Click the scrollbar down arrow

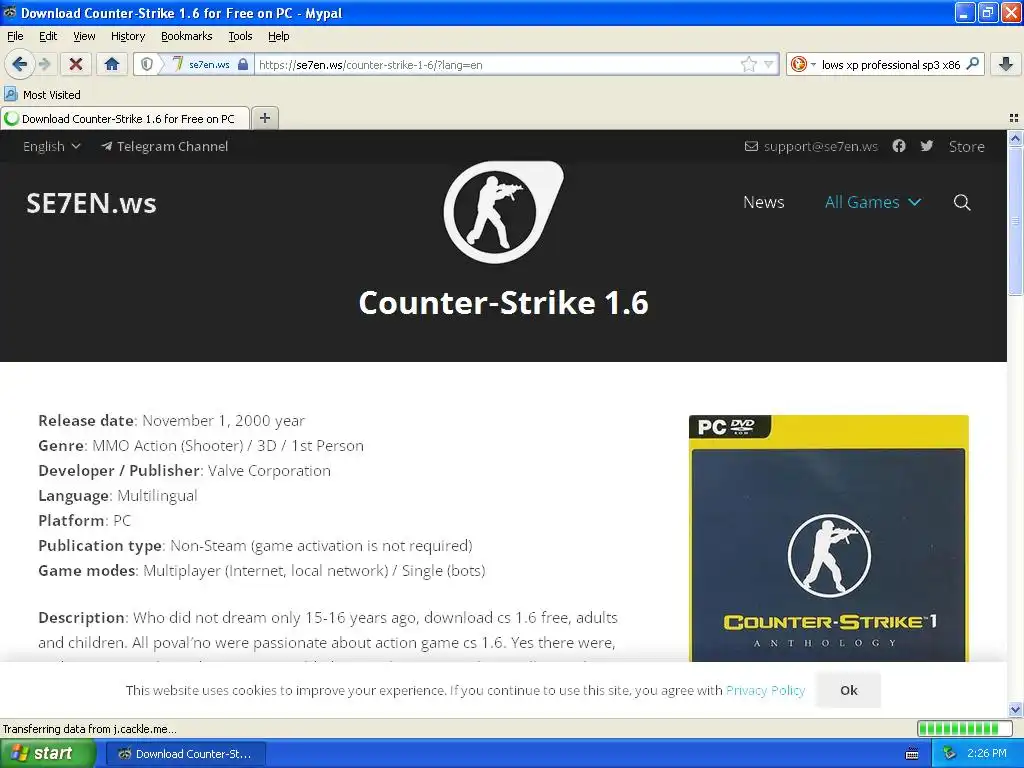tap(1015, 709)
